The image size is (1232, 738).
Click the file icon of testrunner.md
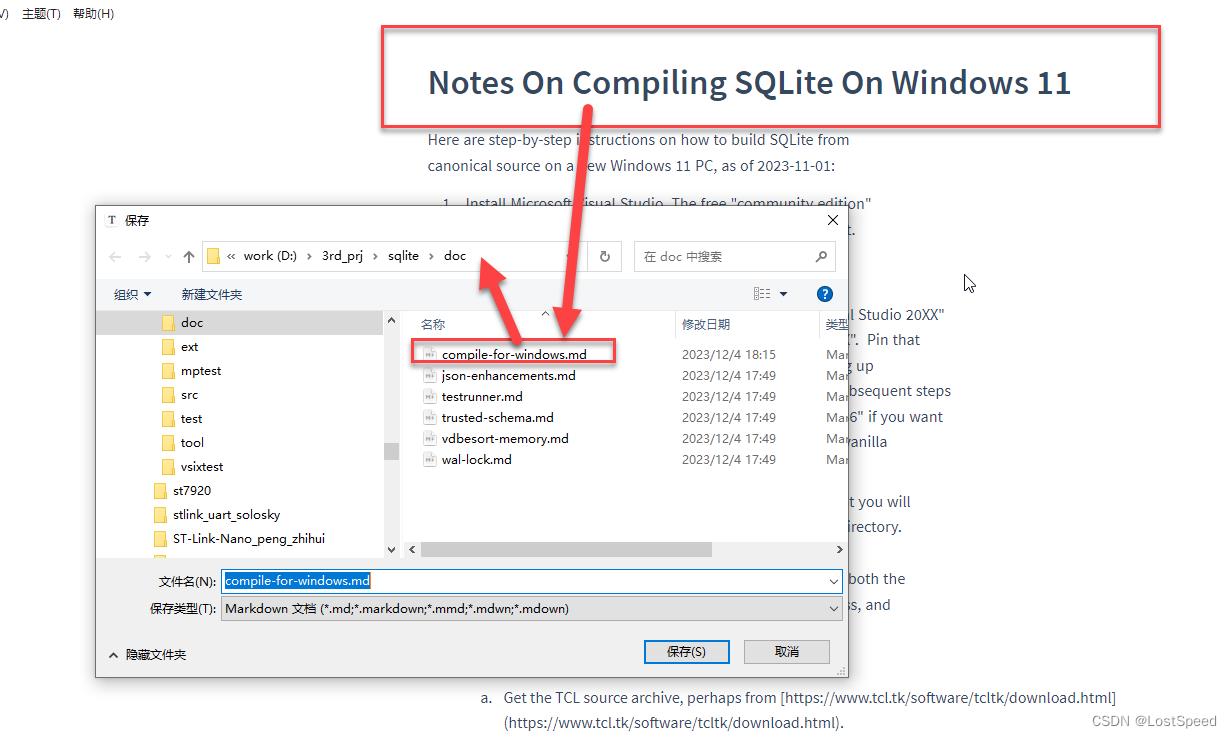coord(429,396)
